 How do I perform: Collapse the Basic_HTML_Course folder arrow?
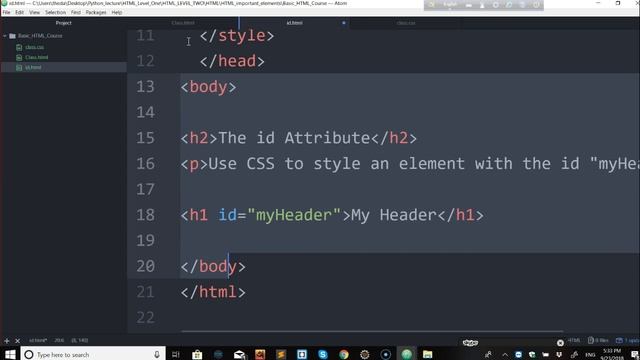pyautogui.click(x=5, y=36)
